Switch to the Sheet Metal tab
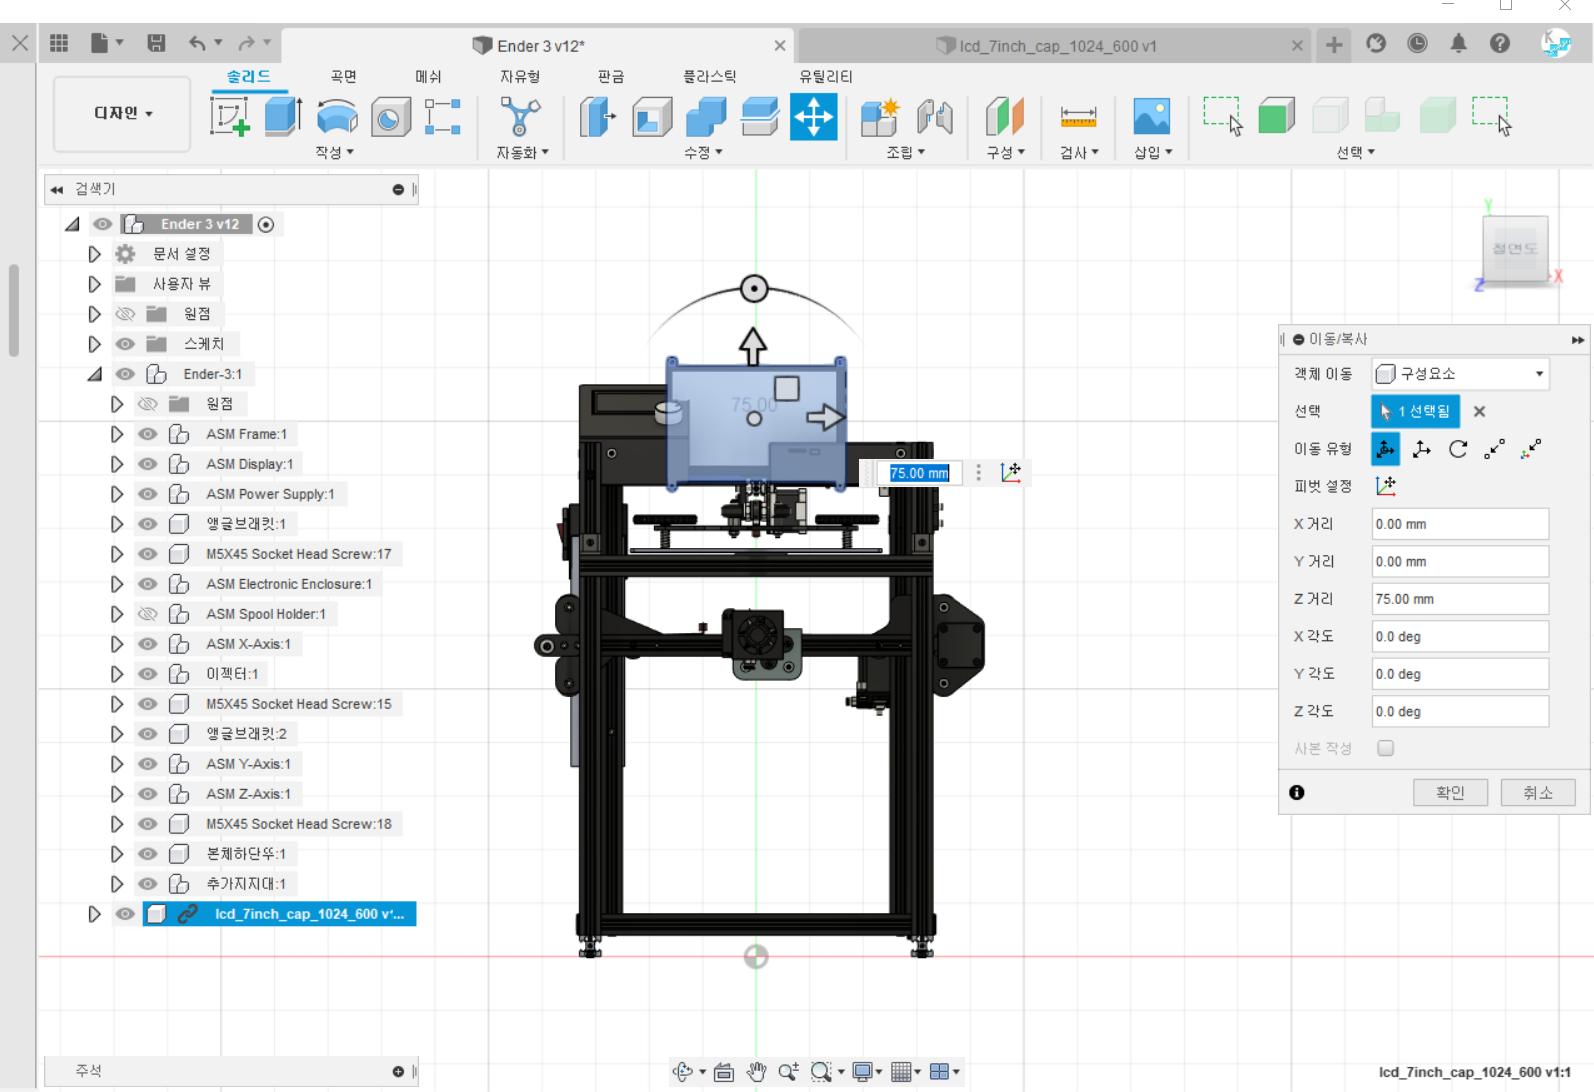Viewport: 1594px width, 1092px height. coord(610,76)
